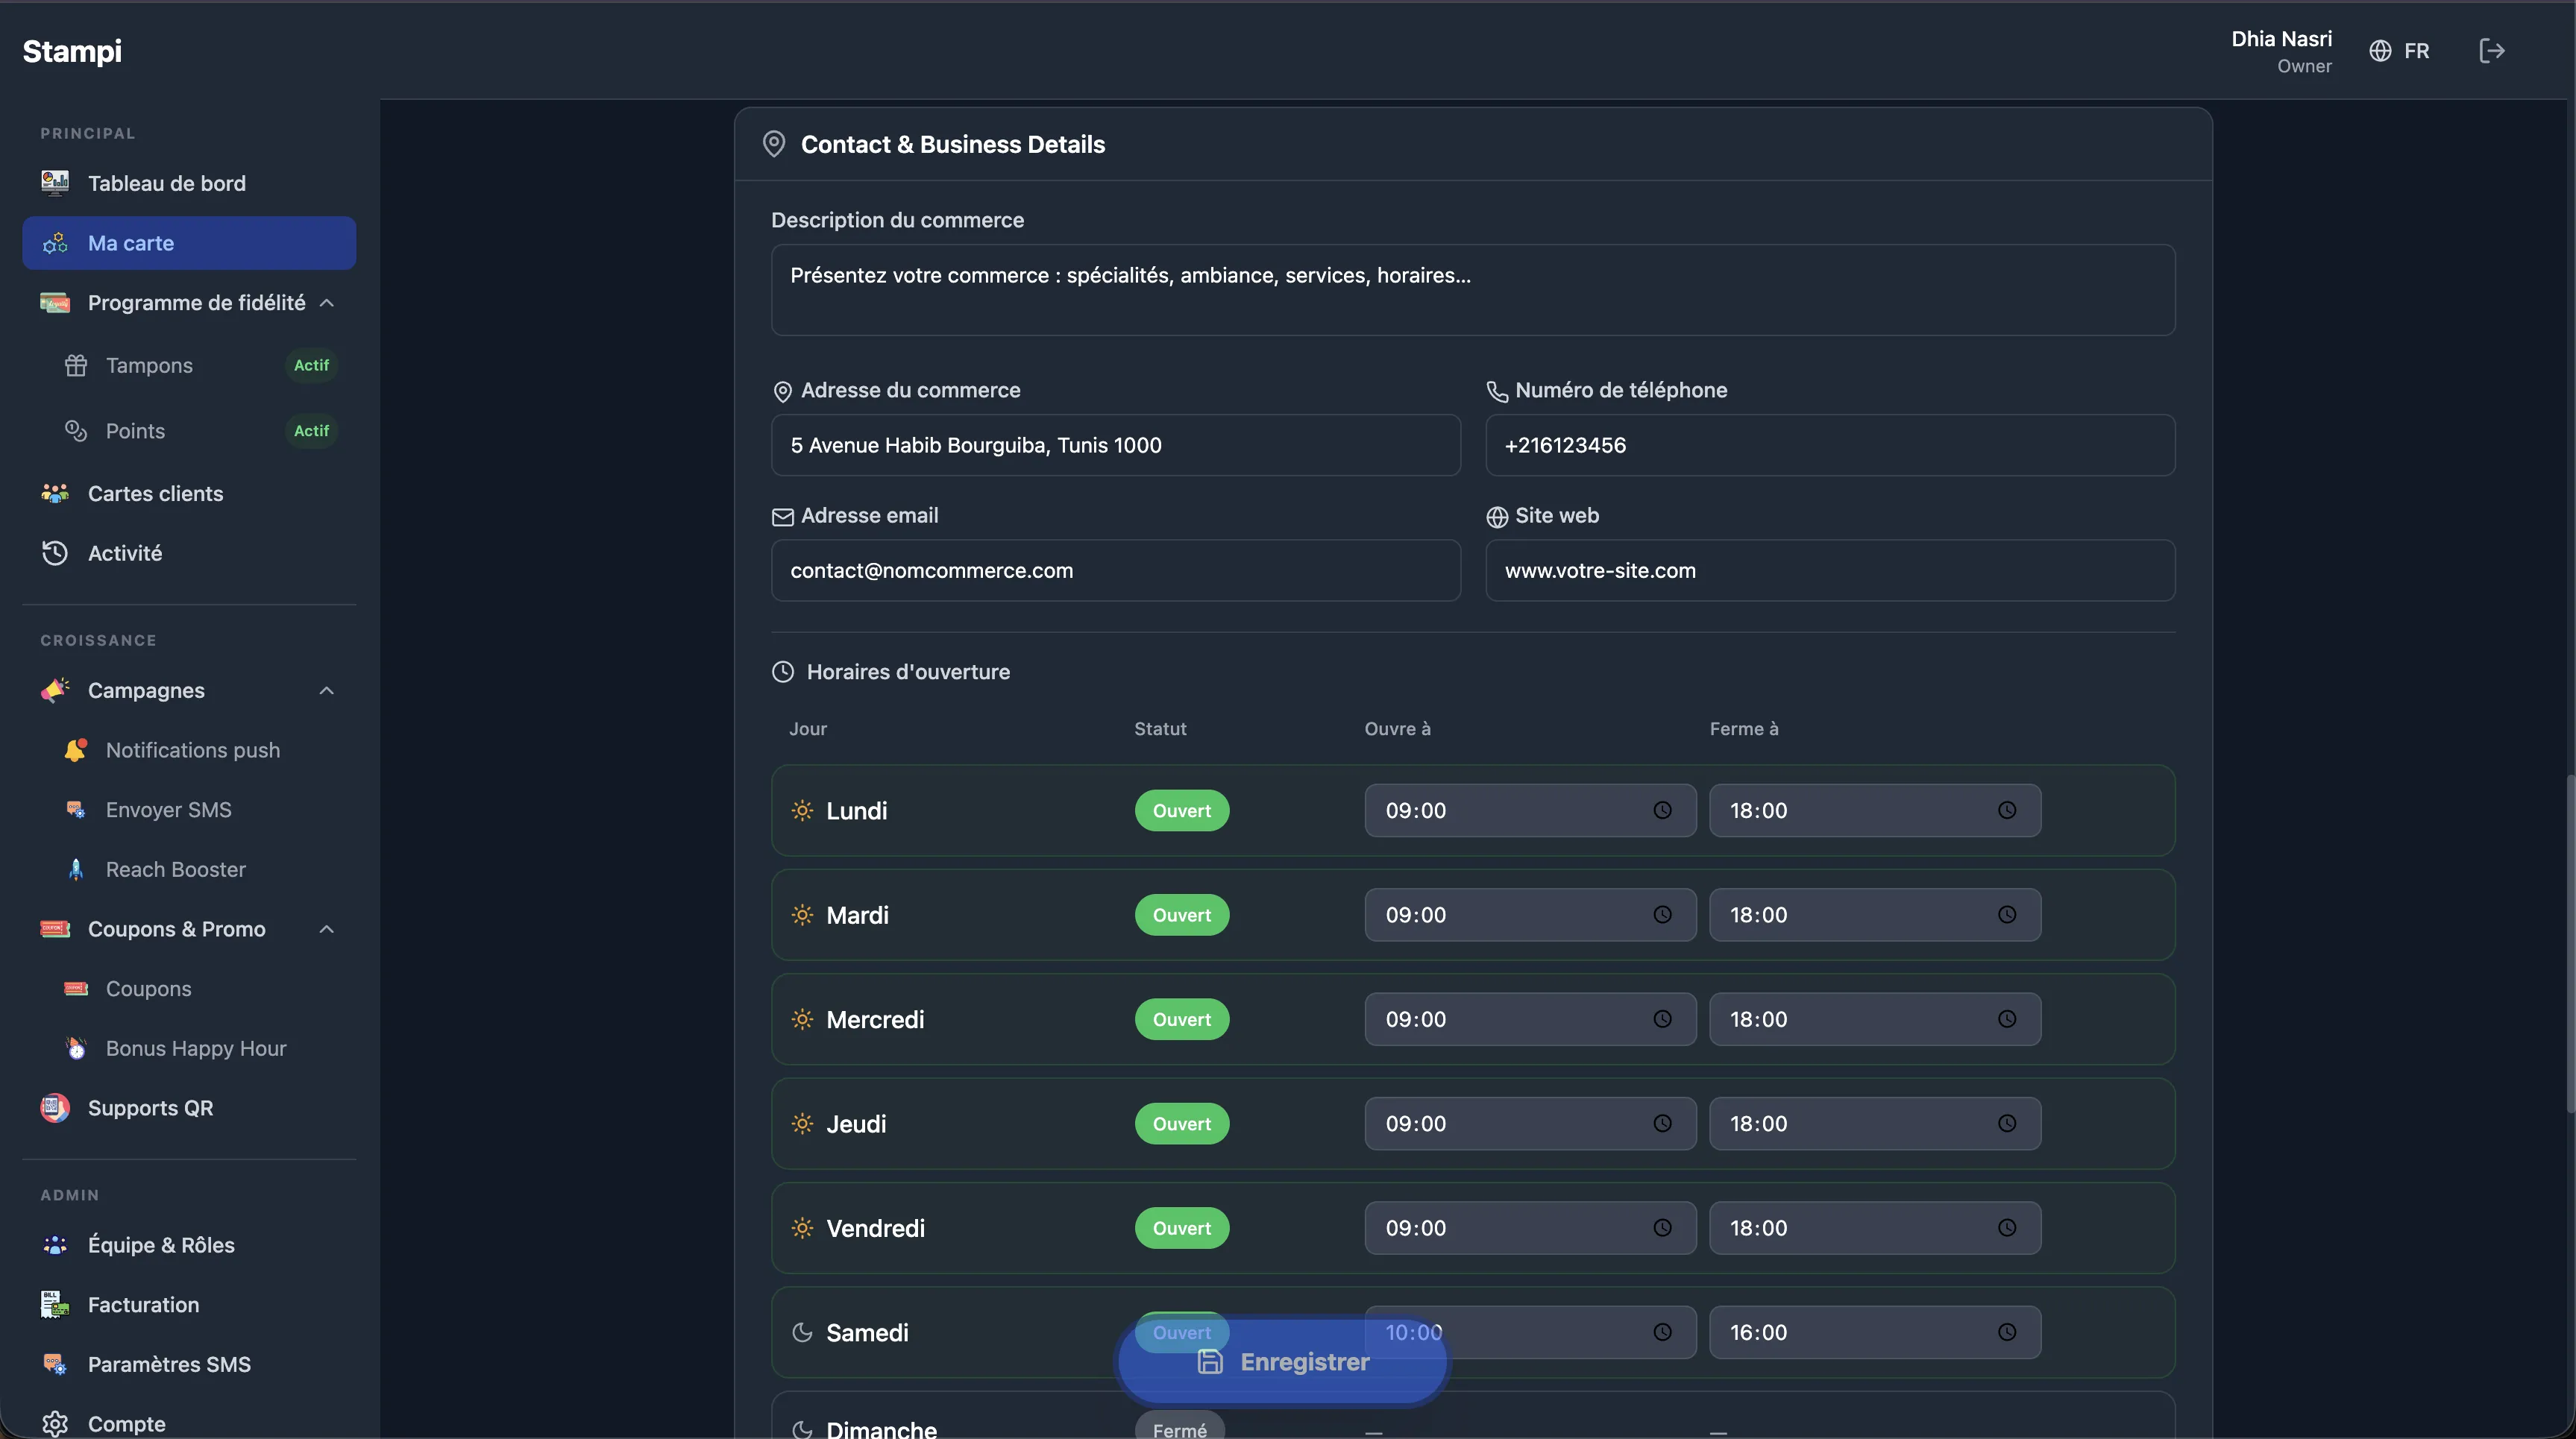Toggle the Mercredi Ouvert status
Viewport: 2576px width, 1439px height.
click(x=1181, y=1019)
